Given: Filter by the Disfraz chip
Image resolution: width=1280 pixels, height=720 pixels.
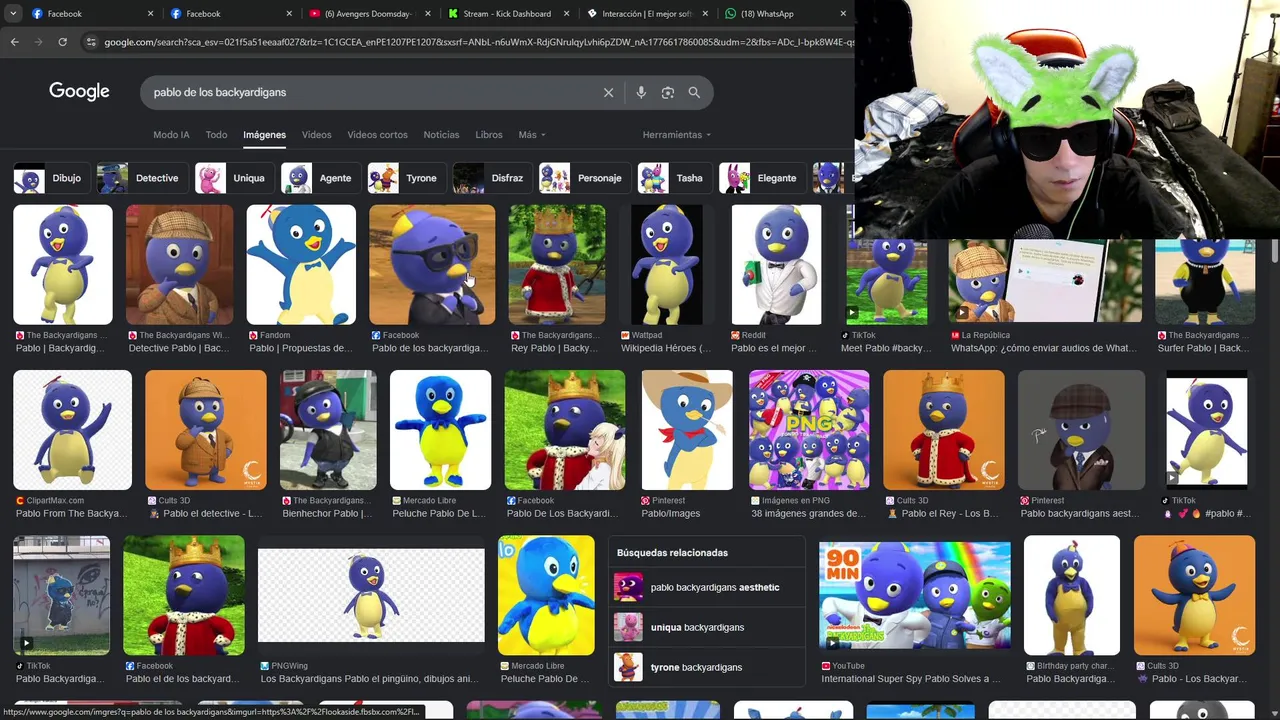Looking at the screenshot, I should [491, 178].
